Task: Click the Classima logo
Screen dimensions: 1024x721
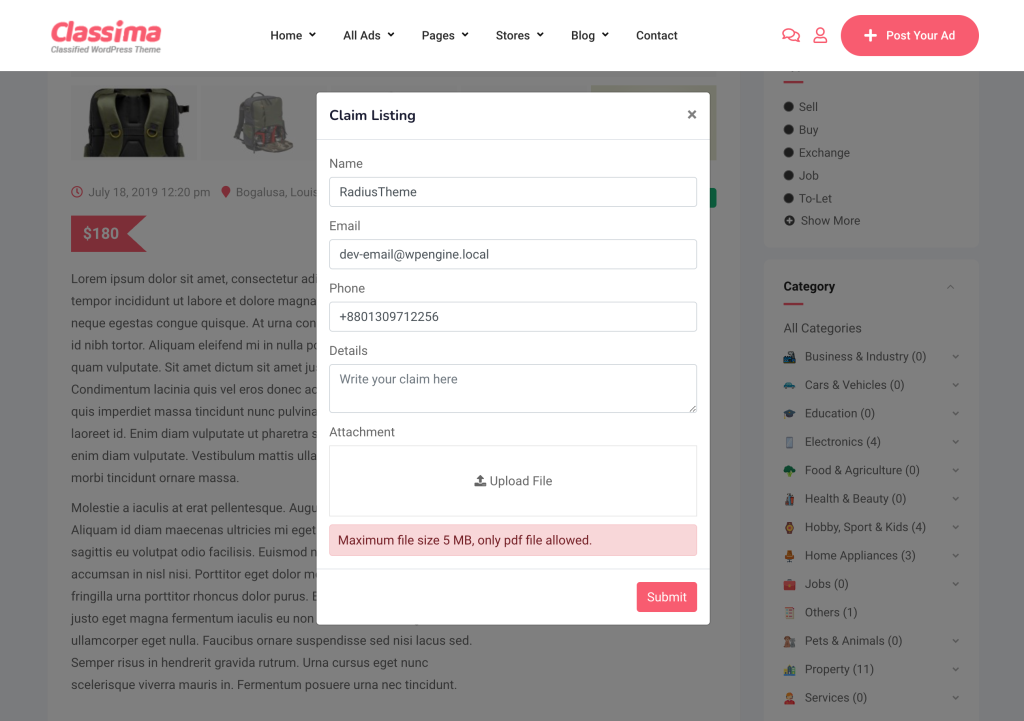Action: click(106, 36)
